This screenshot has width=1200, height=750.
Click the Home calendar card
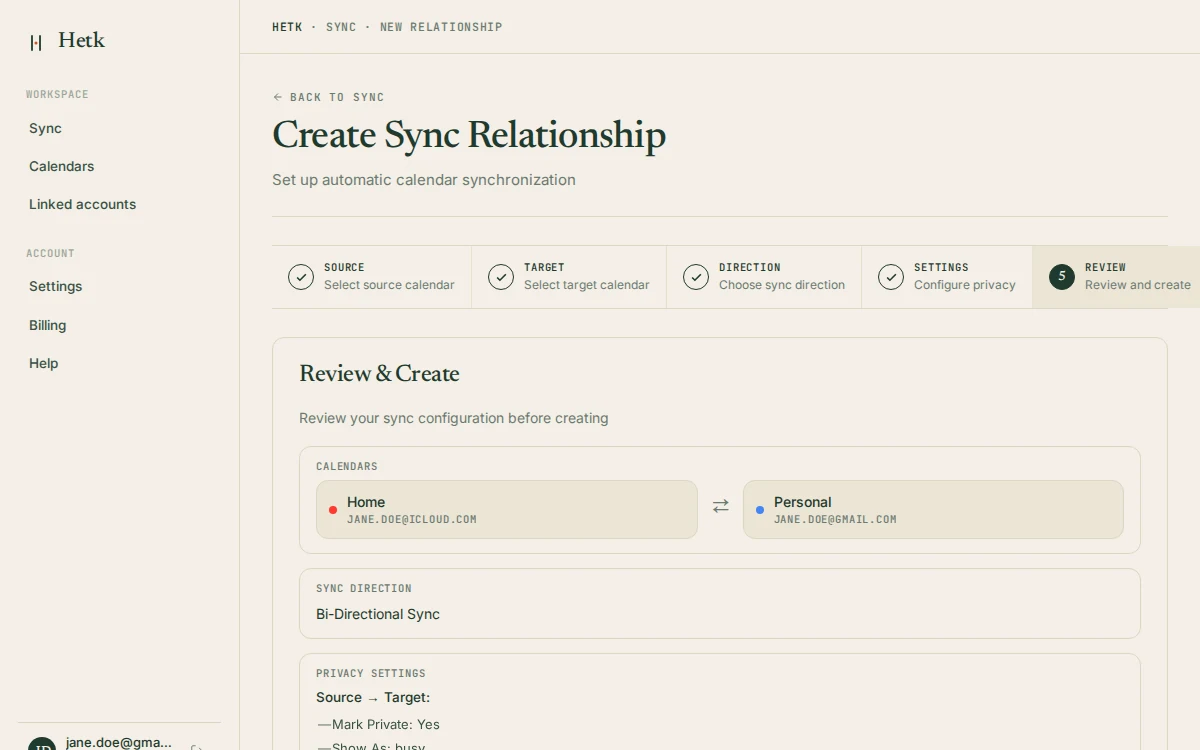(507, 509)
